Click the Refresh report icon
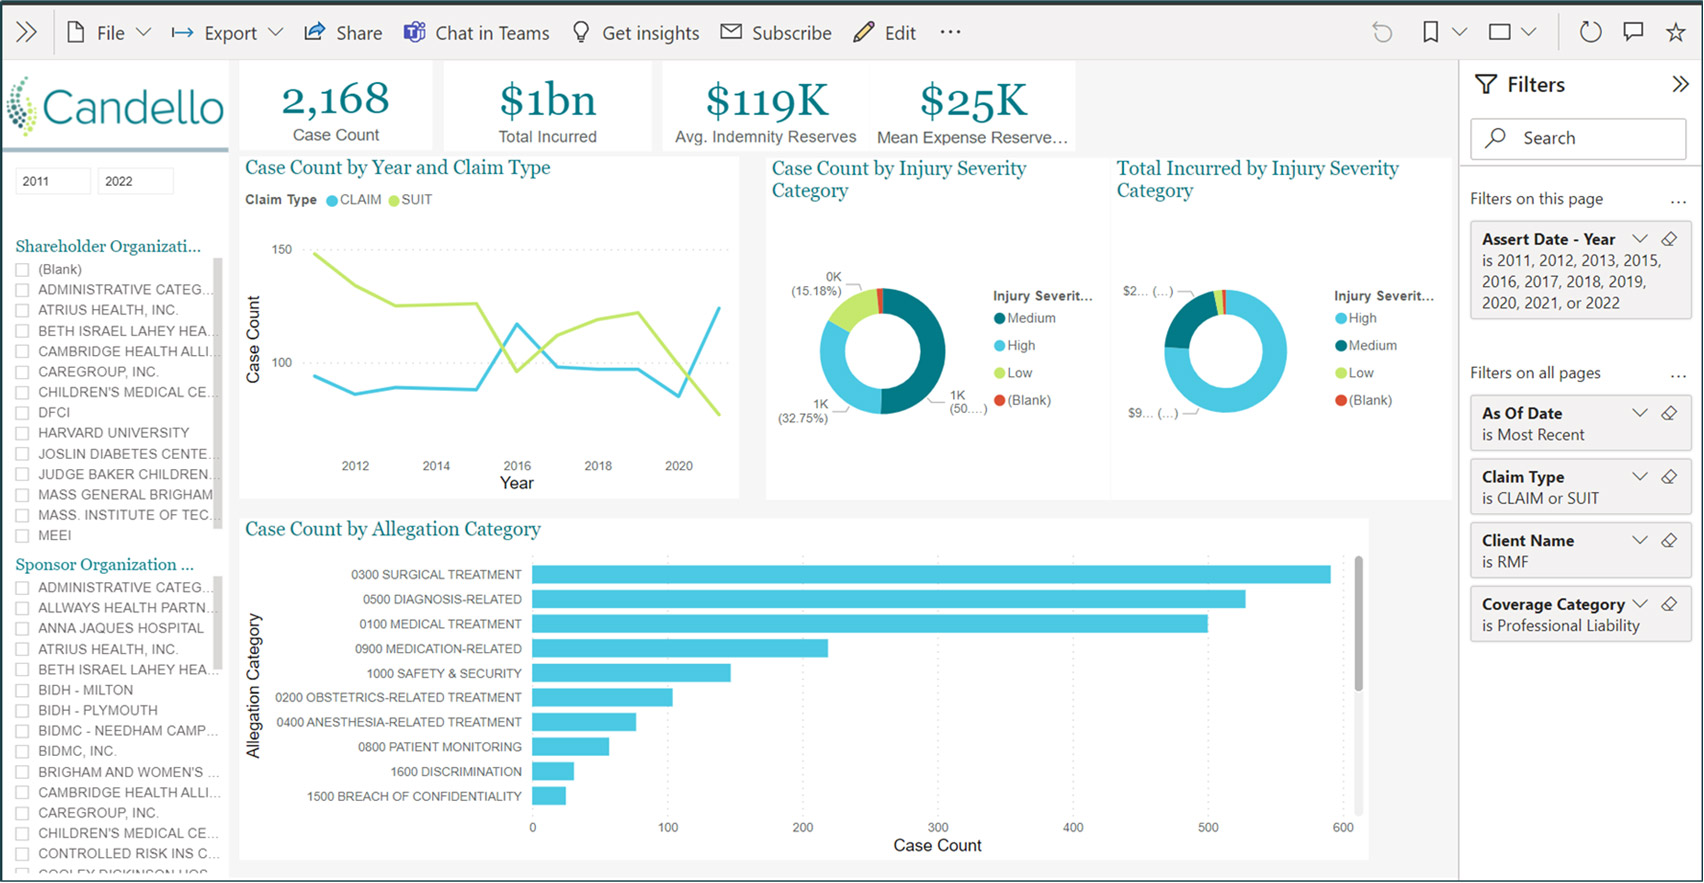 1590,33
